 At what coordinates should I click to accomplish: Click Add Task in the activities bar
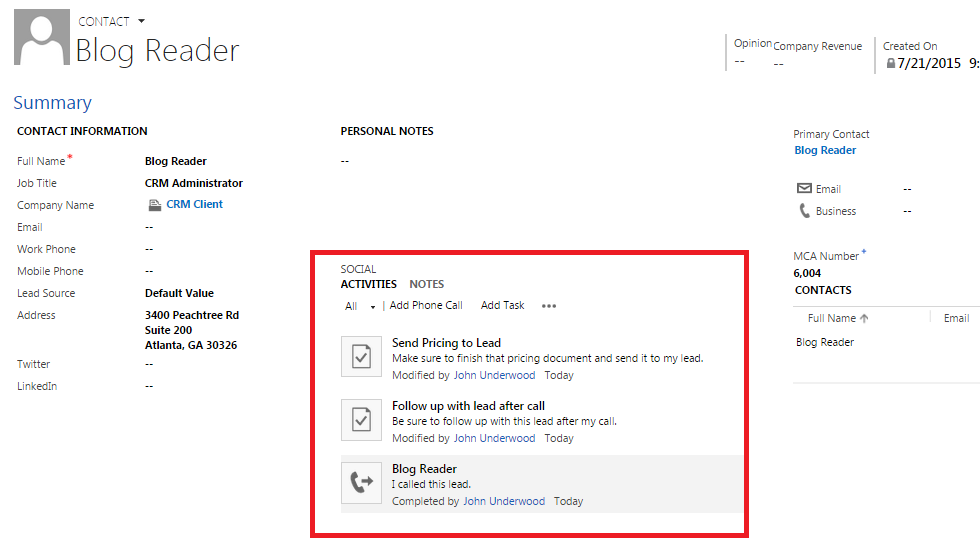coord(502,306)
